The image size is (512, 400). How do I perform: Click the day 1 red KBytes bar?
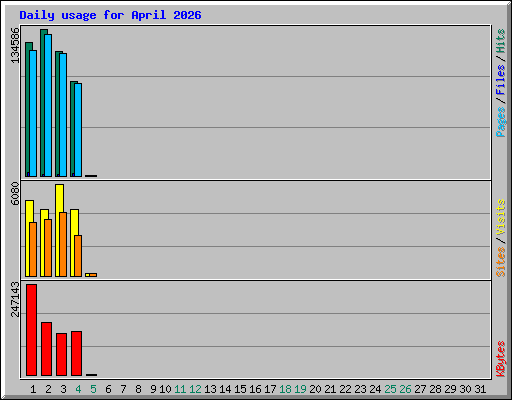[x=31, y=330]
